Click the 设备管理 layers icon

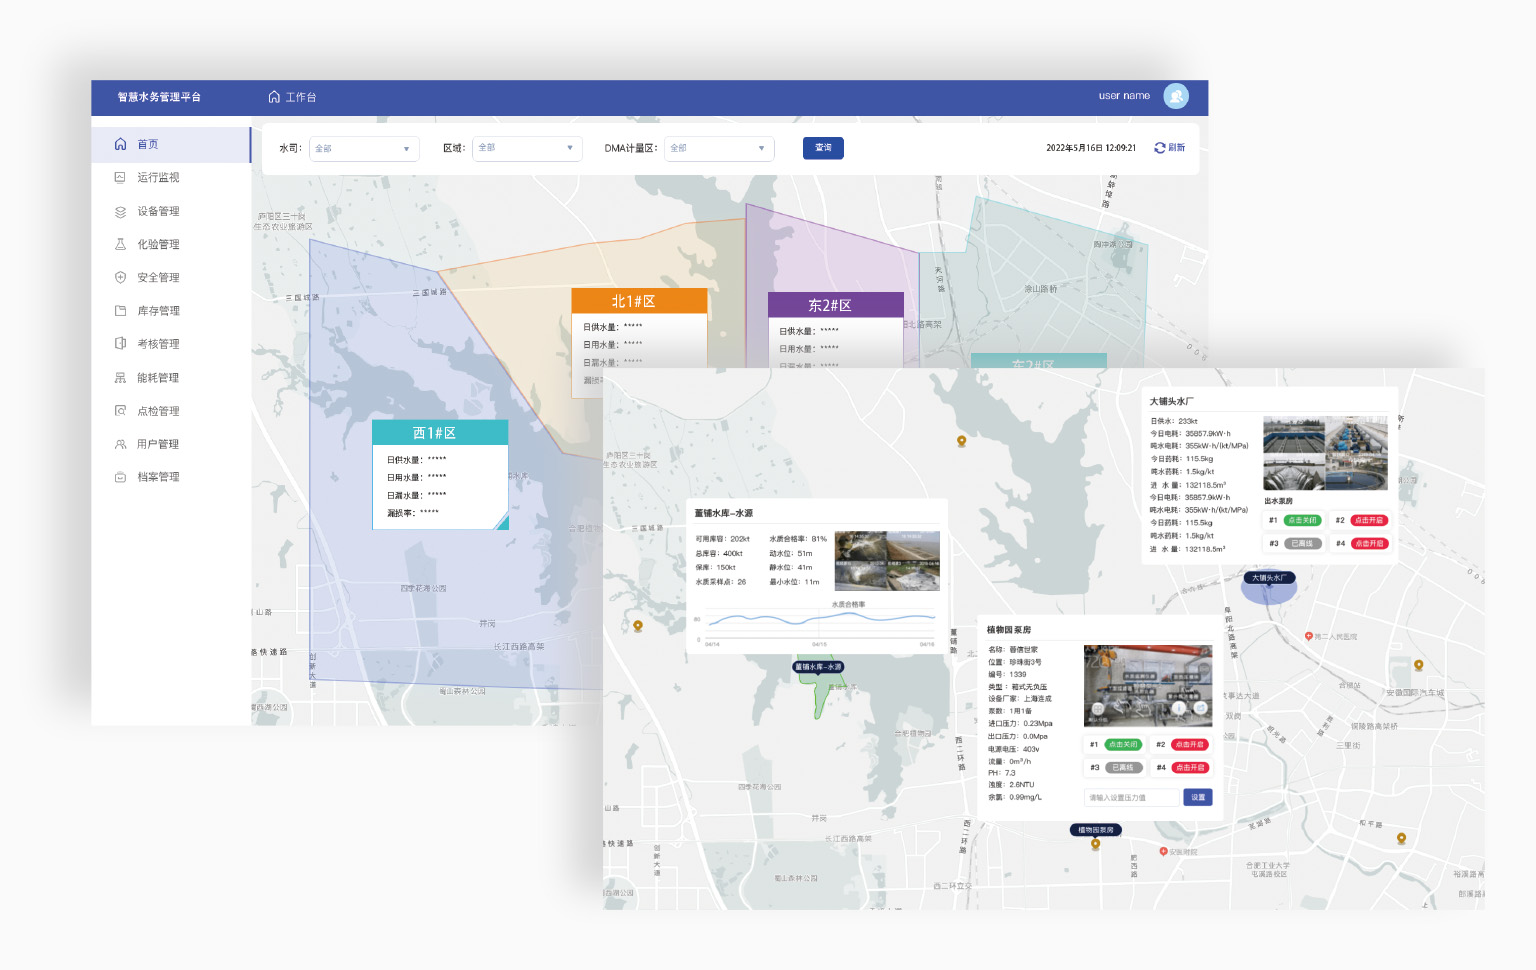120,212
